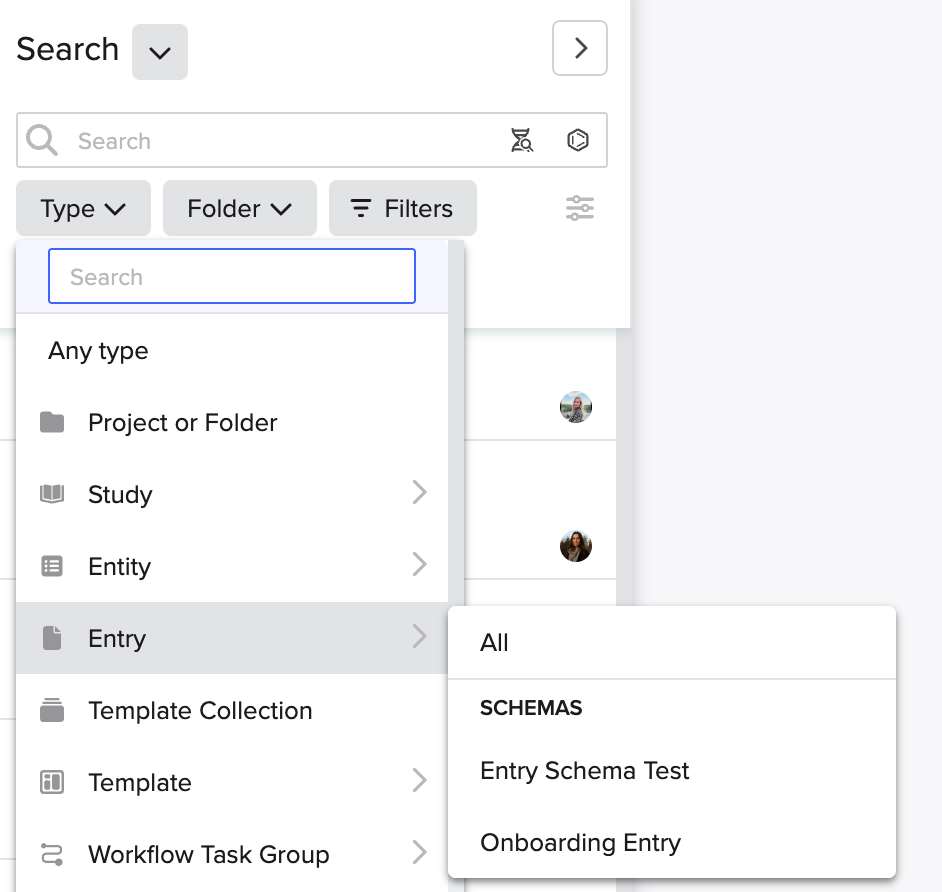Viewport: 942px width, 892px height.
Task: Click the Study book icon
Action: coord(52,495)
